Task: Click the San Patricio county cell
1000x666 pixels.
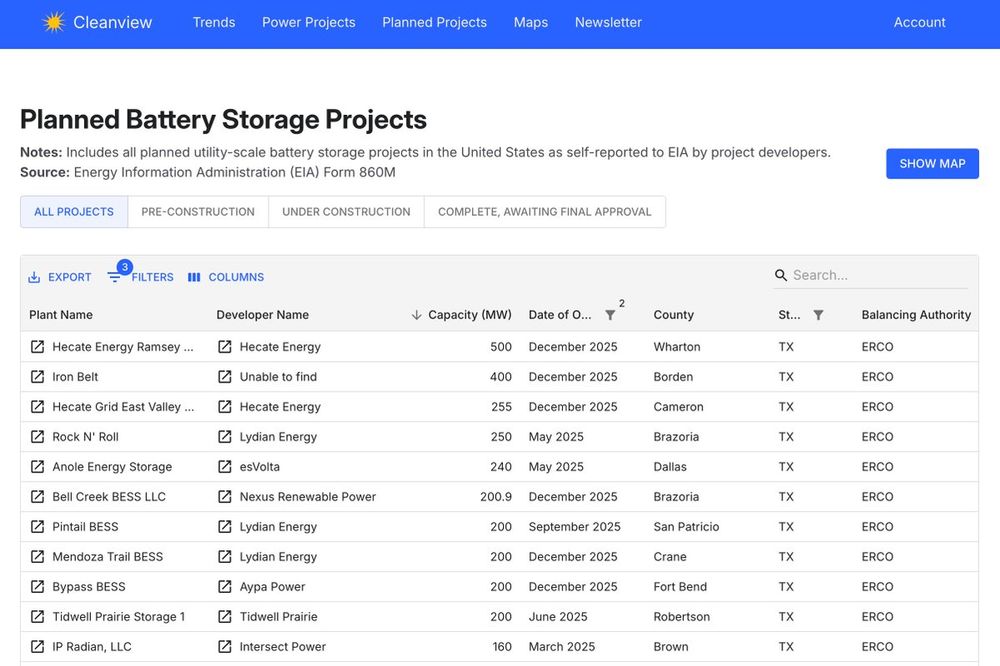Action: (x=686, y=526)
